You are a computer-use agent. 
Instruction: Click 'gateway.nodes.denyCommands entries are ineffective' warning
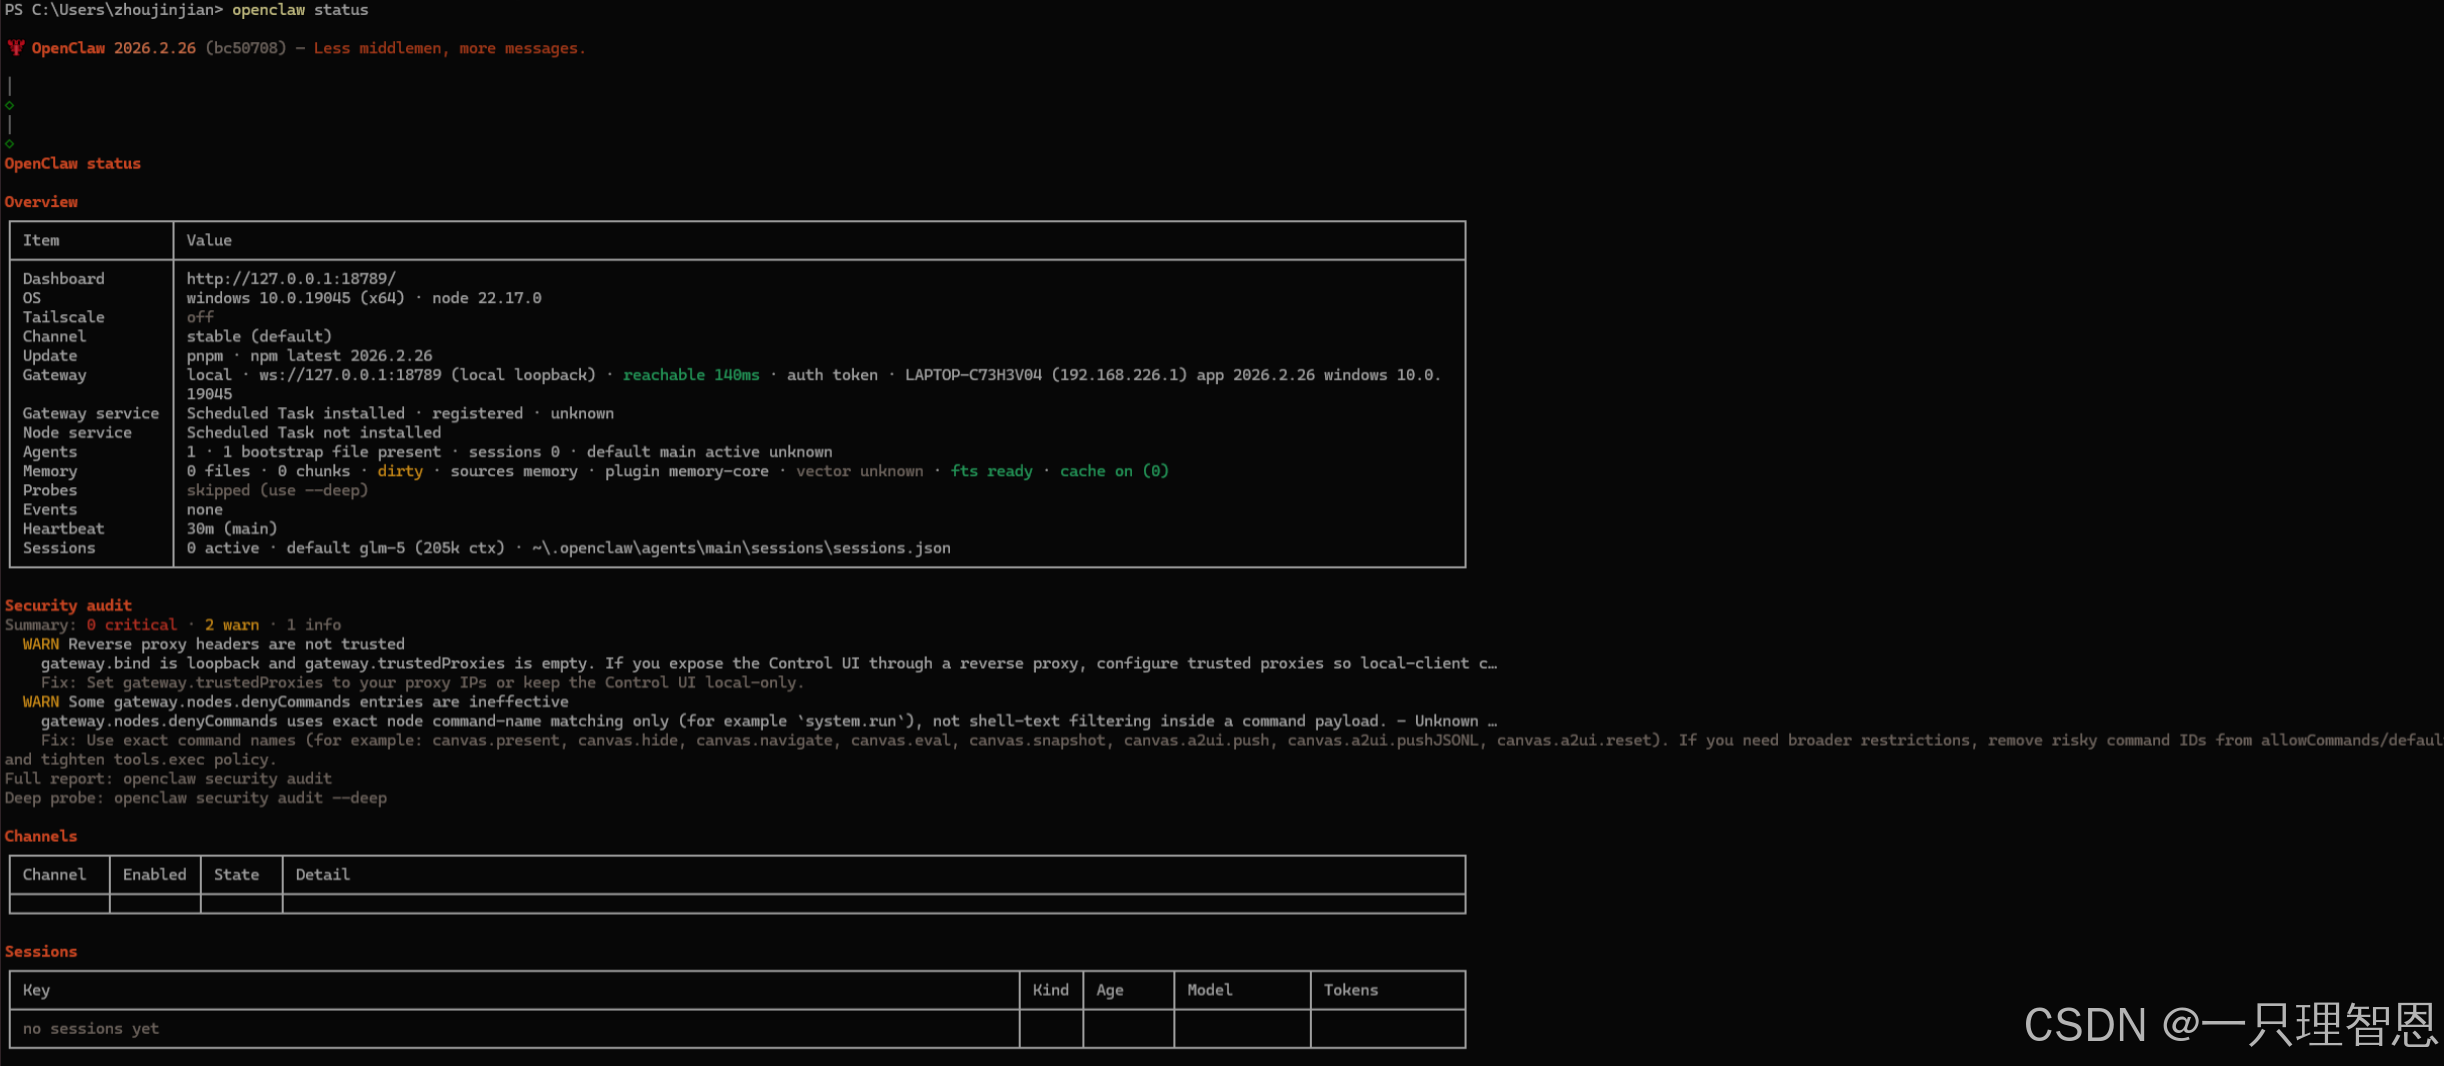[341, 702]
